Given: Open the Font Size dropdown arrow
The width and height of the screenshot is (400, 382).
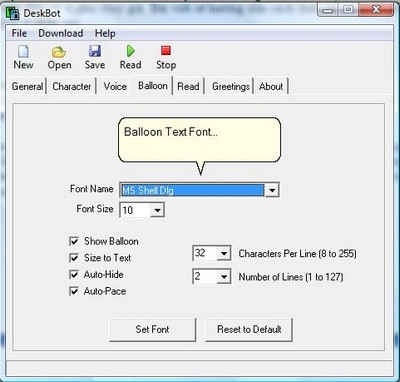Looking at the screenshot, I should click(157, 210).
